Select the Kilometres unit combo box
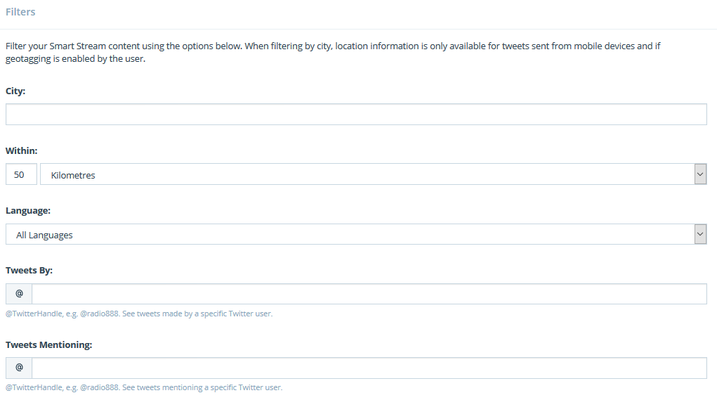Screen dimensions: 717x400 (373, 174)
